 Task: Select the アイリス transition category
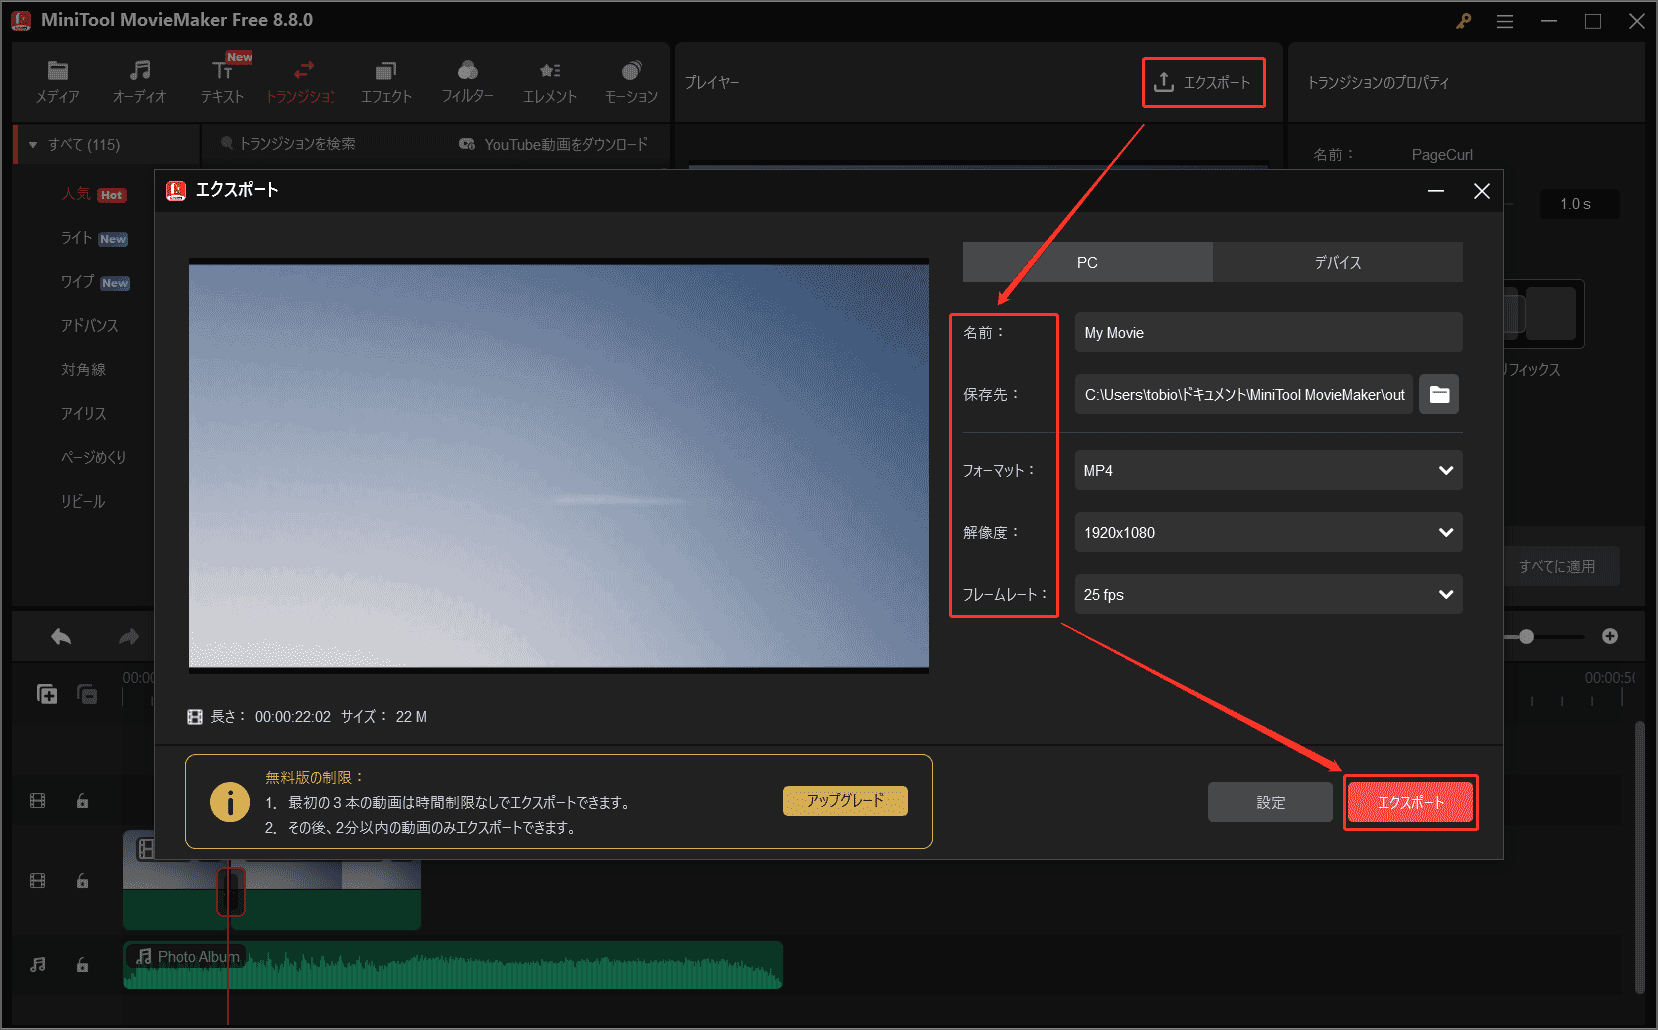[83, 414]
